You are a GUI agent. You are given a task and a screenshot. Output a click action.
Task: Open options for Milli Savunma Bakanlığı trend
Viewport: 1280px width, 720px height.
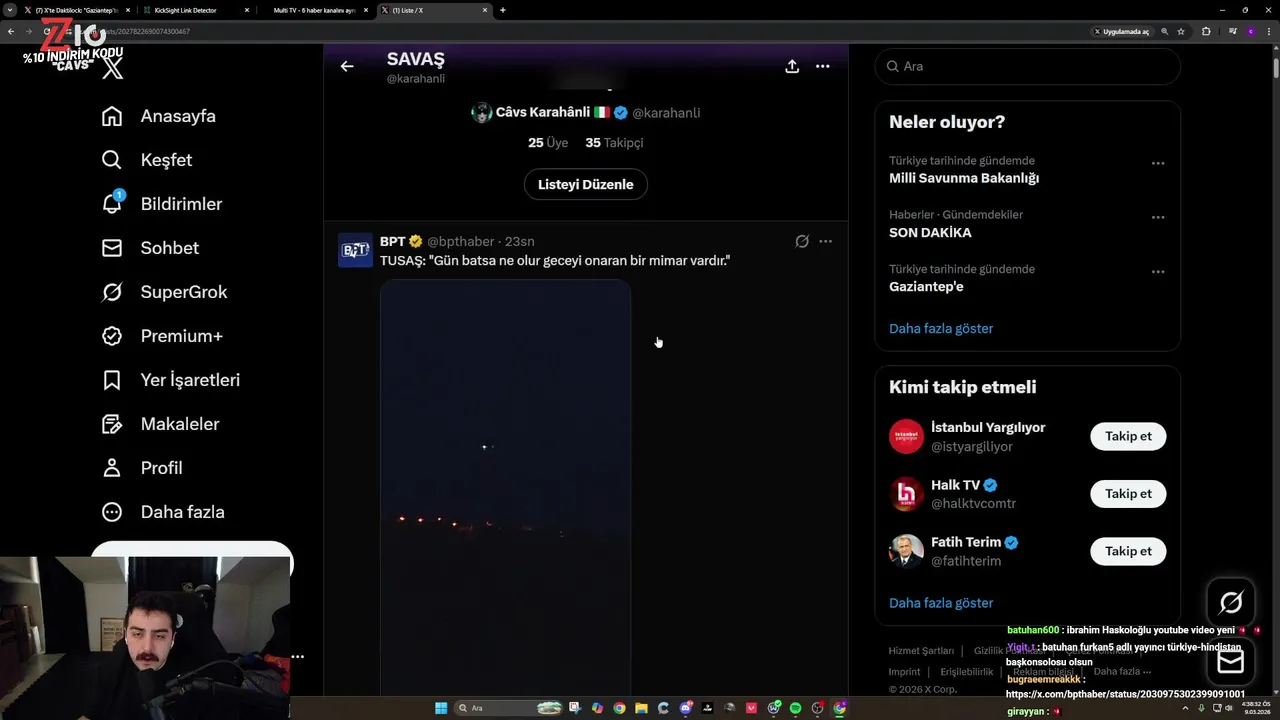tap(1158, 163)
